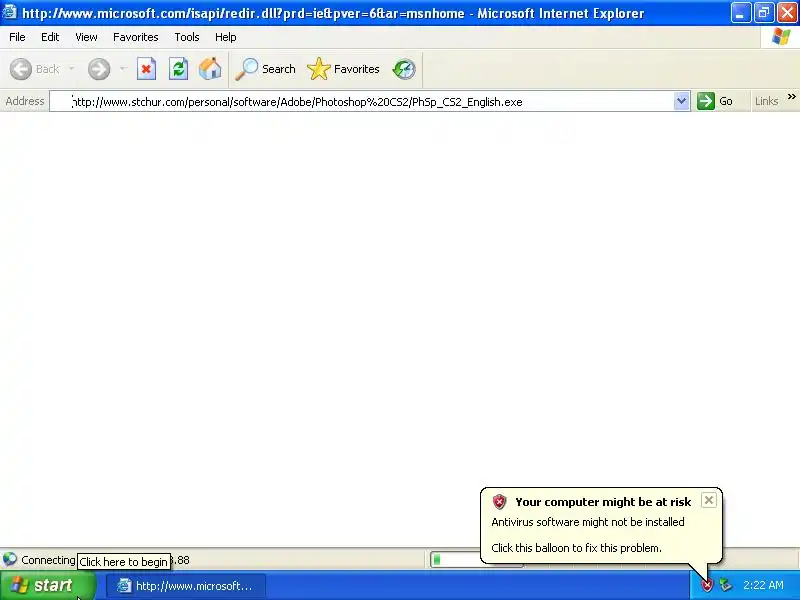Click the globe icon in the status bar

10,560
